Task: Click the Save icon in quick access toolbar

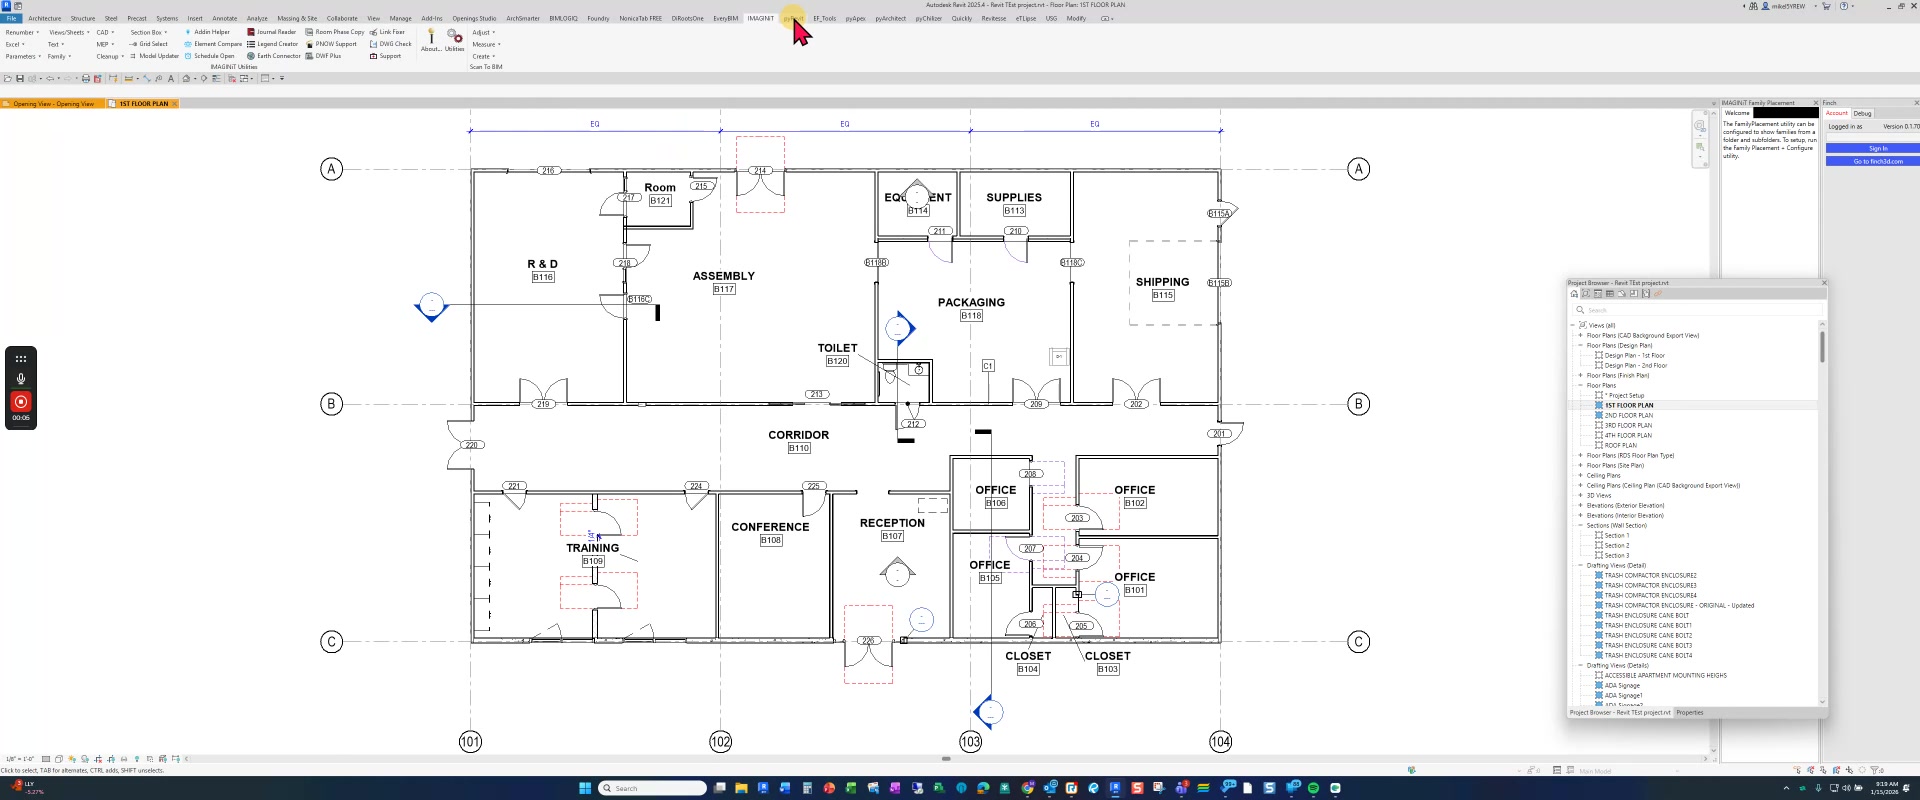Action: (19, 78)
